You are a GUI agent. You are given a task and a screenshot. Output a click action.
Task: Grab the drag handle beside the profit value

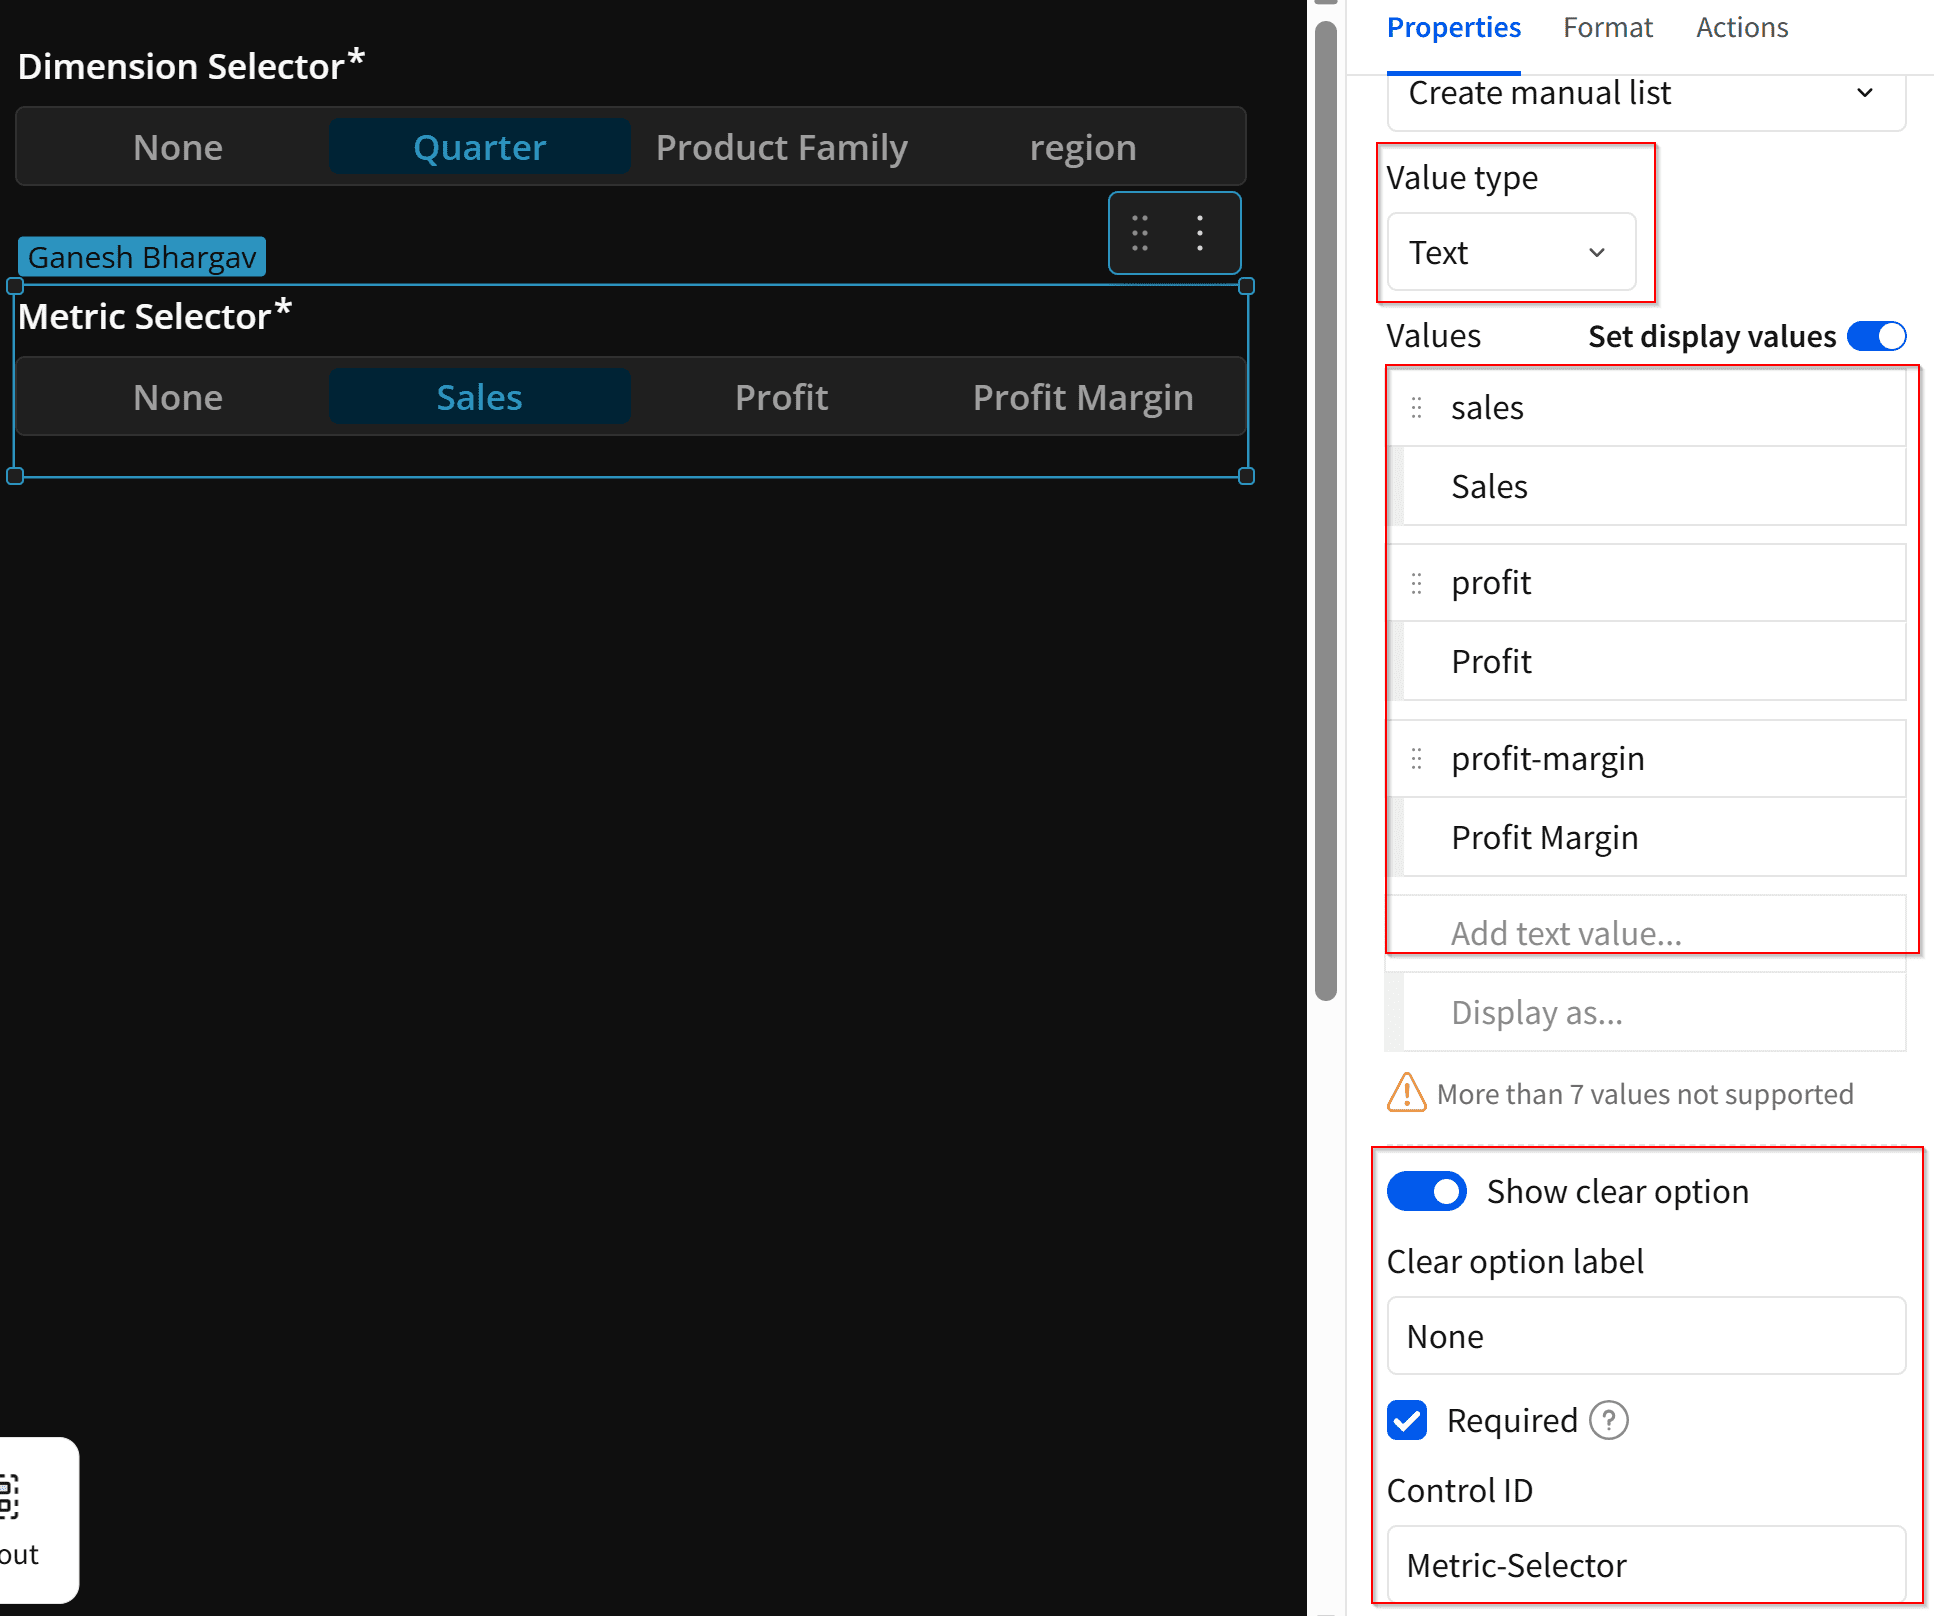coord(1416,583)
